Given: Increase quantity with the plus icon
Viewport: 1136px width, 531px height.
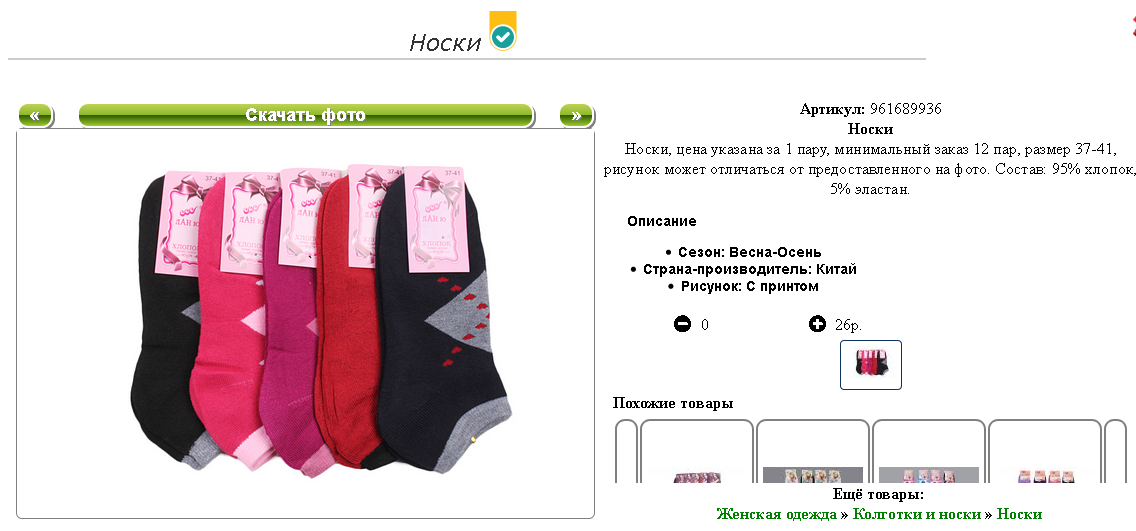Looking at the screenshot, I should coord(817,324).
